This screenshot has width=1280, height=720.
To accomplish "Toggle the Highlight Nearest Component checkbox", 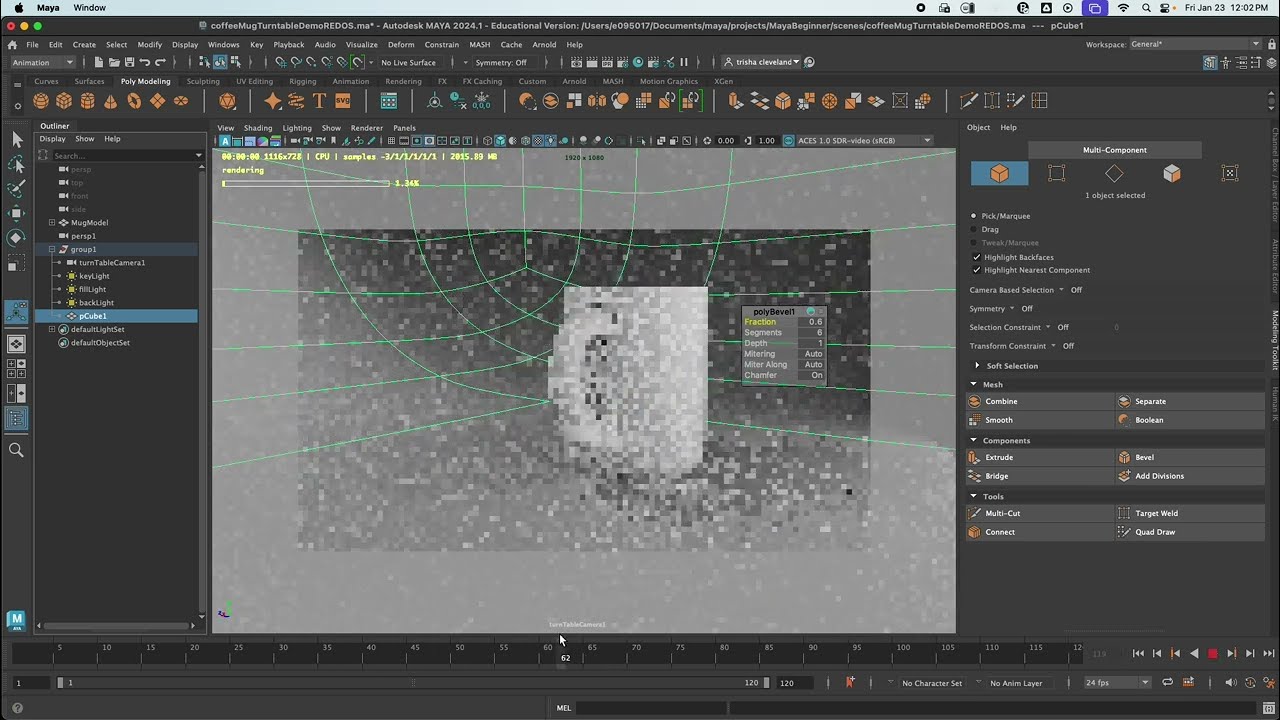I will [977, 270].
